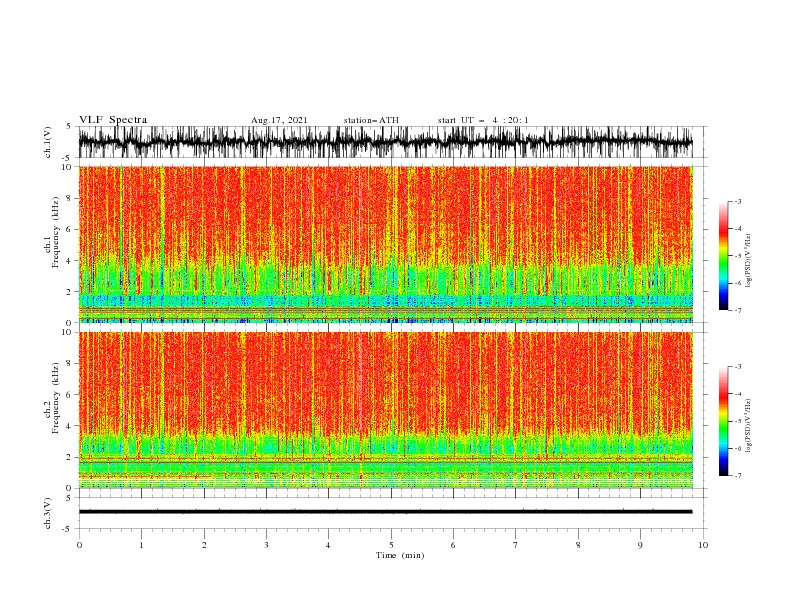
Task: Click the ch.2 spectrogram plot
Action: point(385,410)
